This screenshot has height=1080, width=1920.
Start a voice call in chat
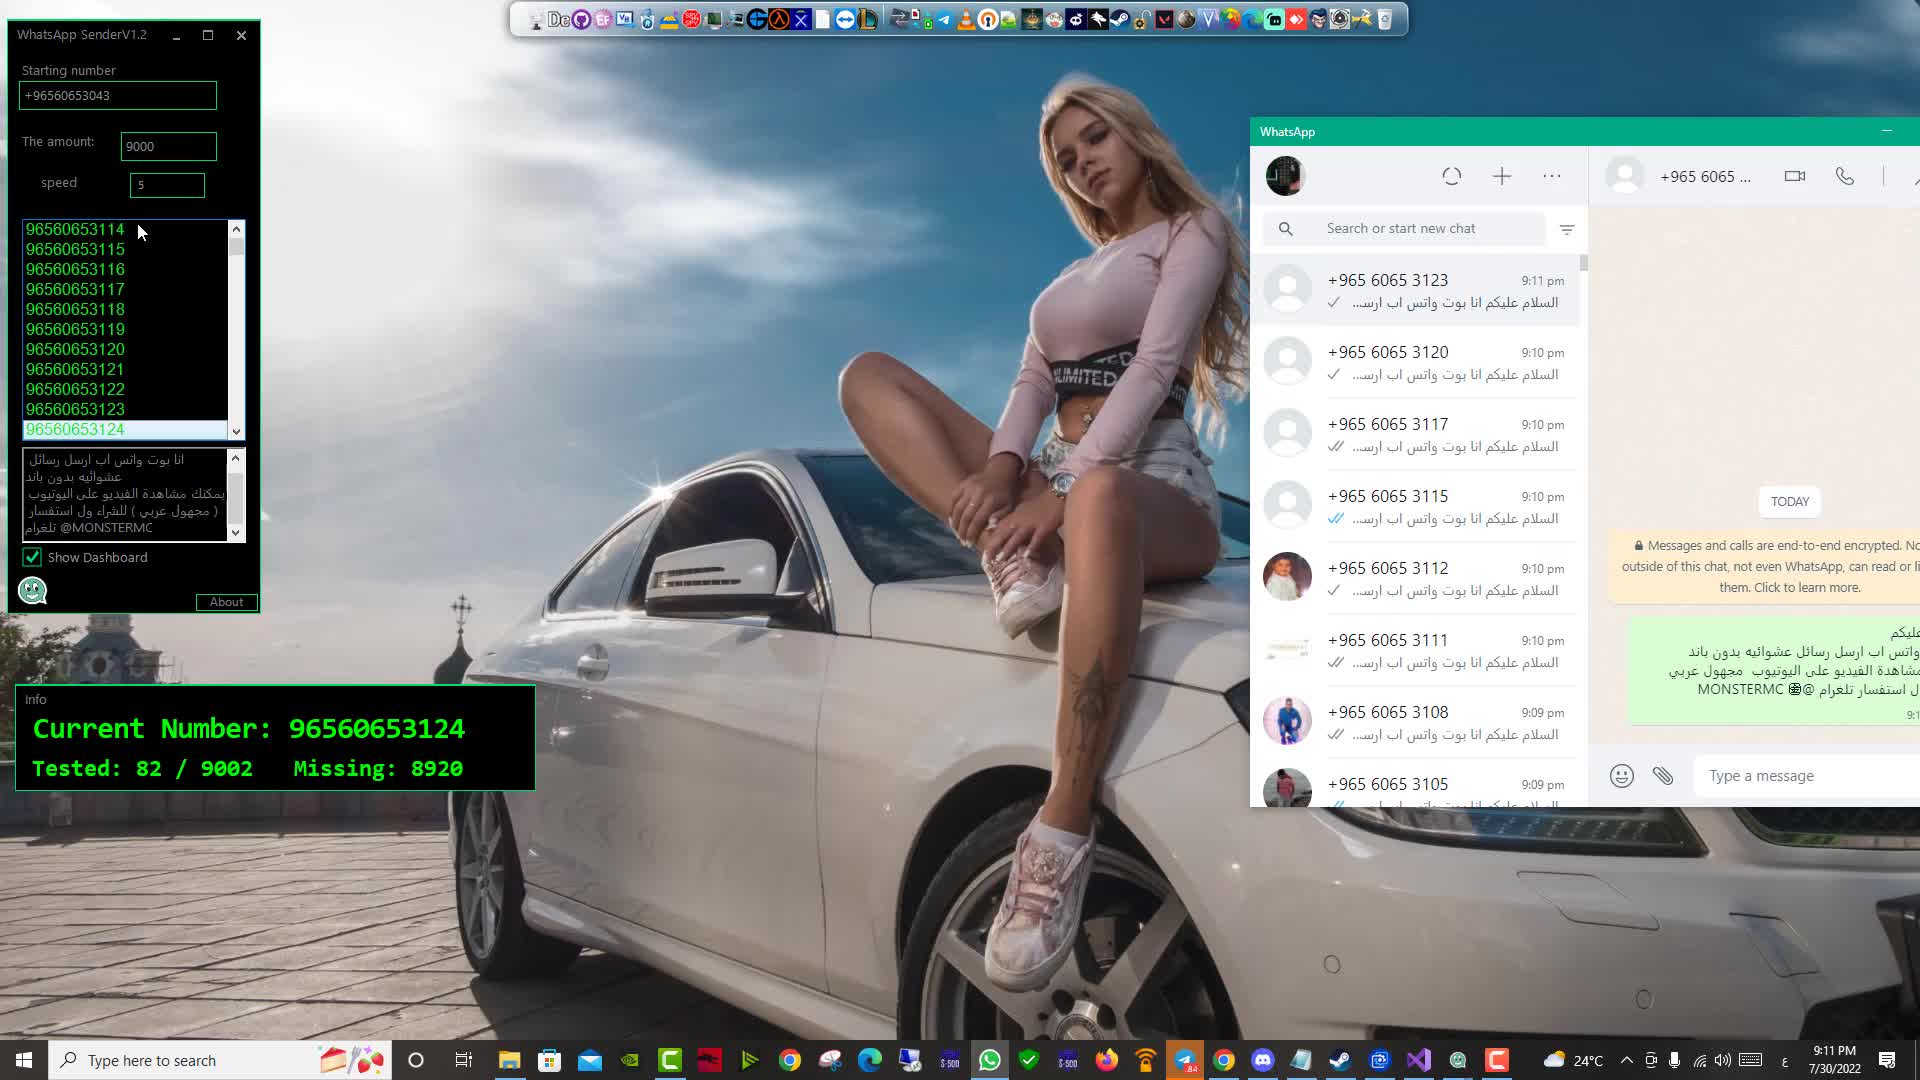[x=1845, y=176]
